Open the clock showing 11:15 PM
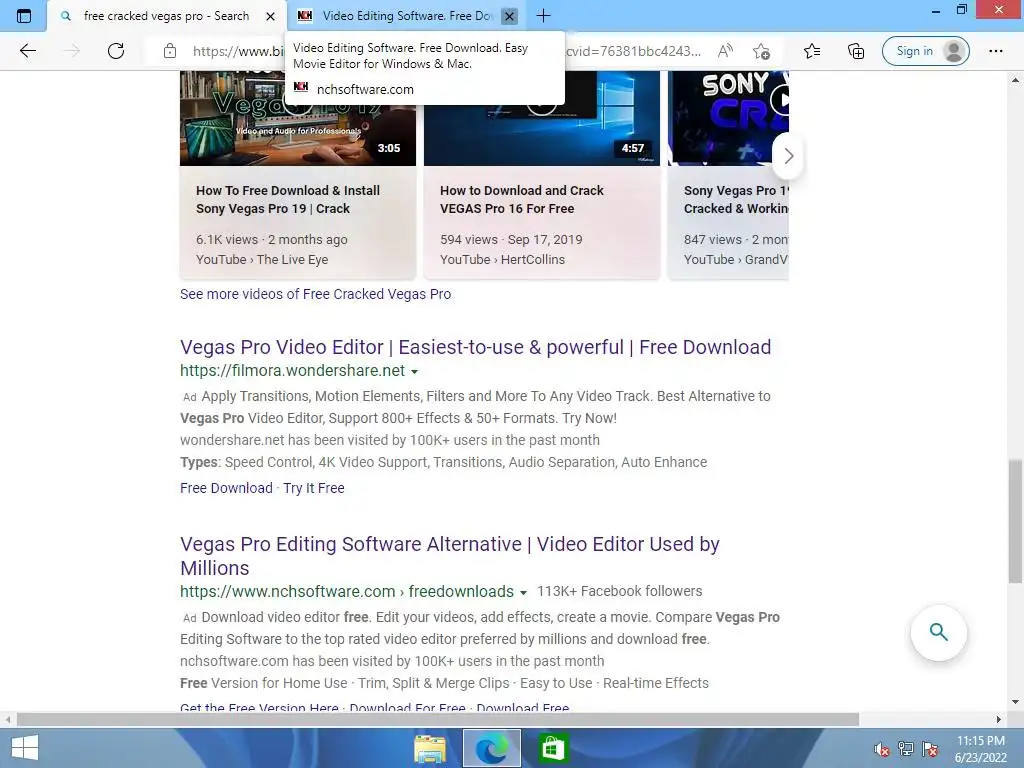This screenshot has height=768, width=1024. pos(980,749)
